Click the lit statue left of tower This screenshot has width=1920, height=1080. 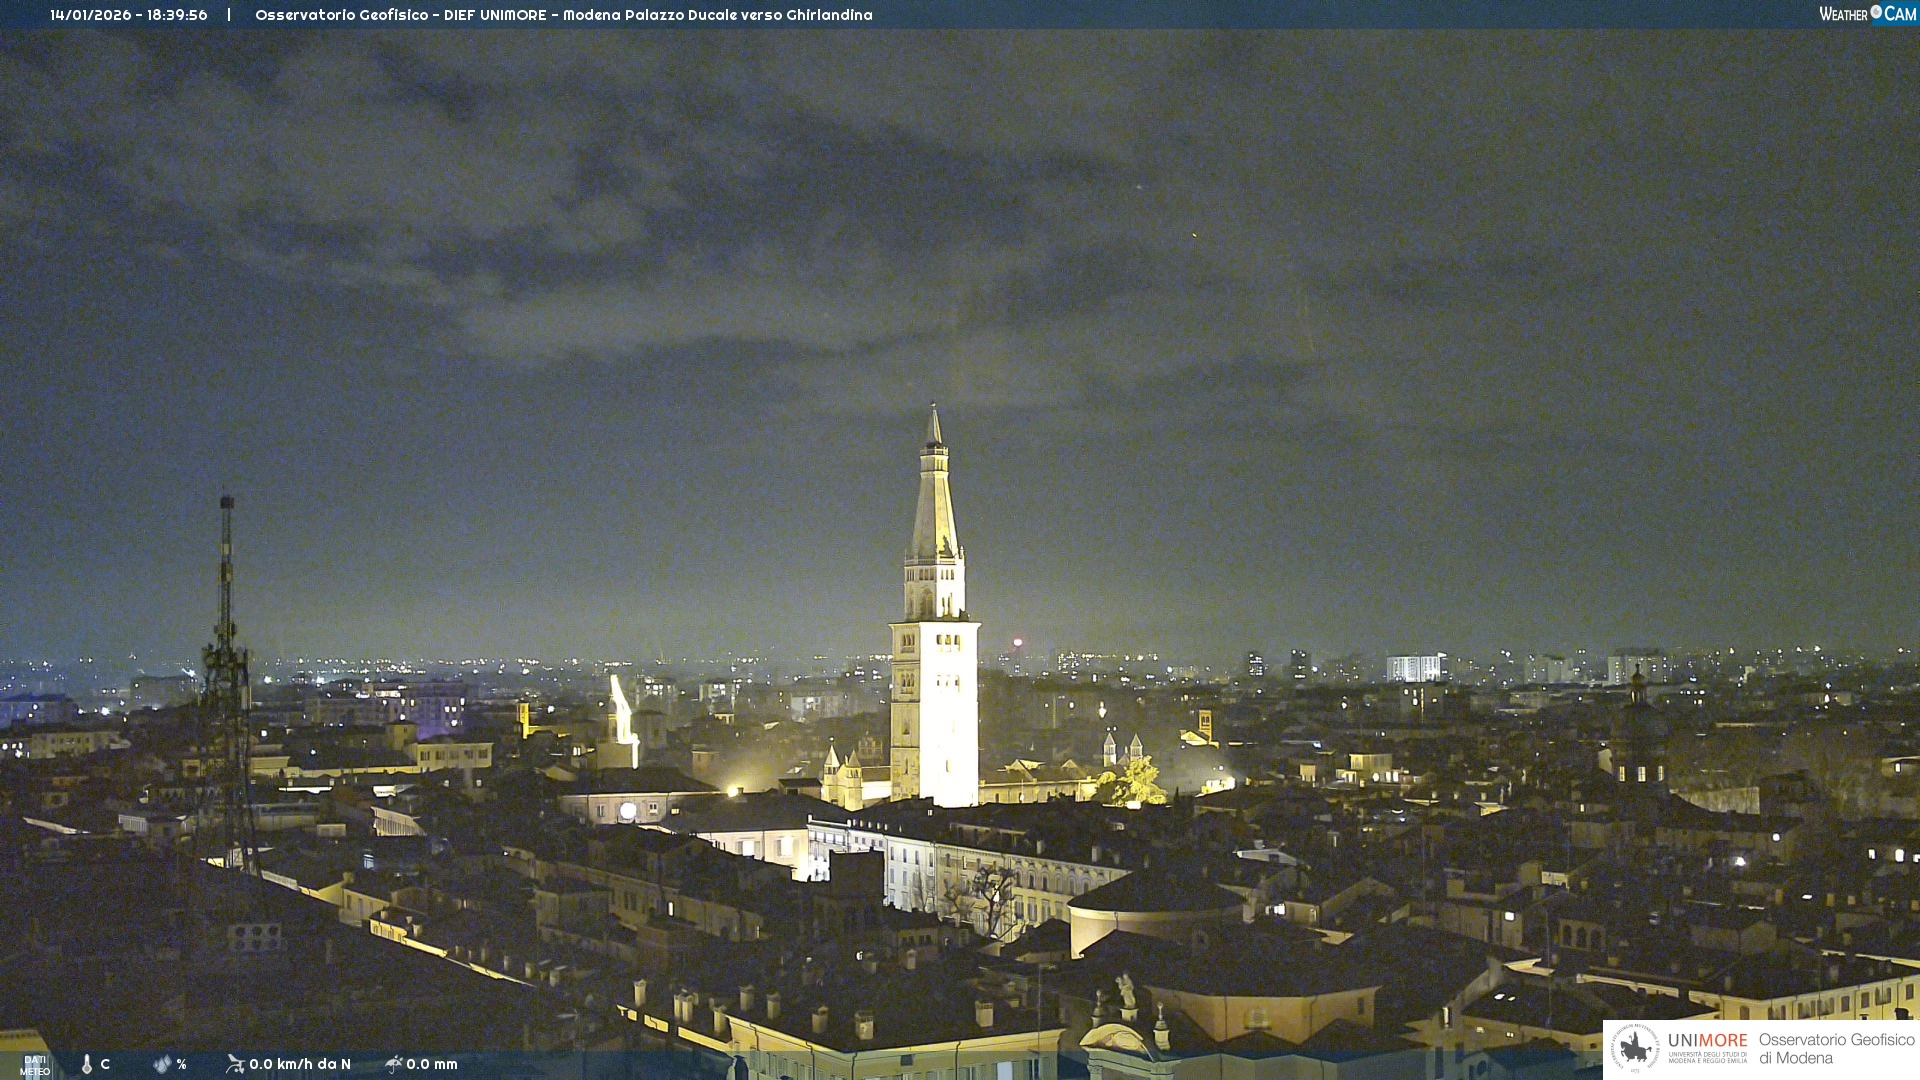click(x=622, y=710)
